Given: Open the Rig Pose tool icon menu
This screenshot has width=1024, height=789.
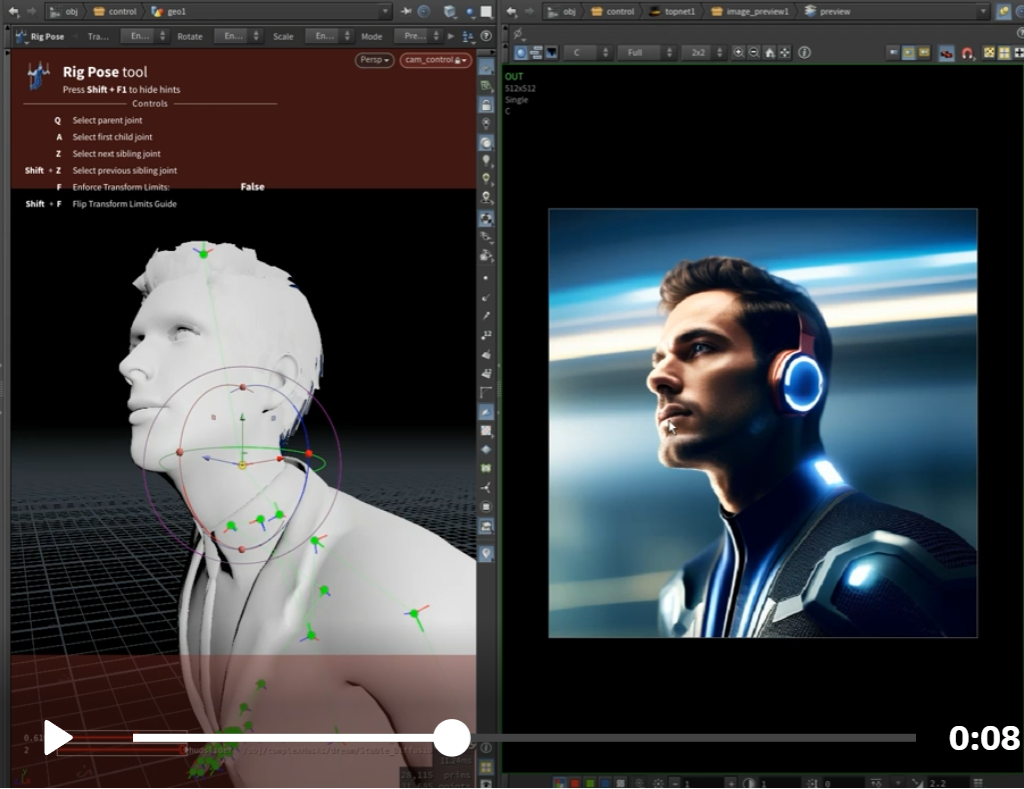Looking at the screenshot, I should point(22,37).
